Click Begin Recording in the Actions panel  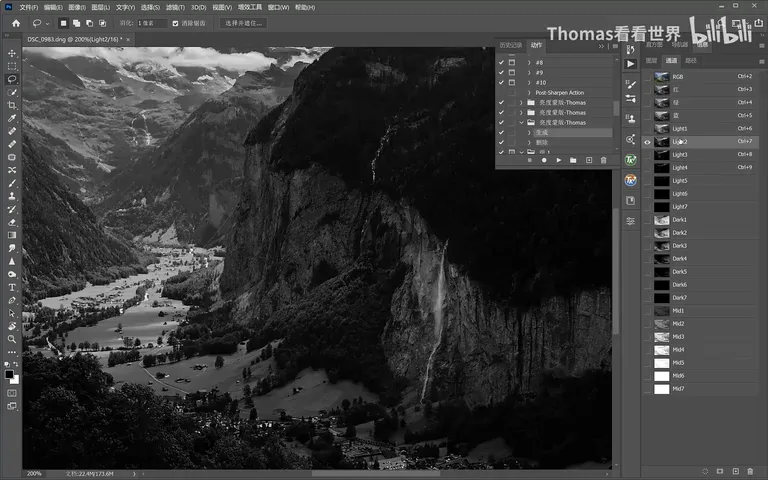point(544,160)
